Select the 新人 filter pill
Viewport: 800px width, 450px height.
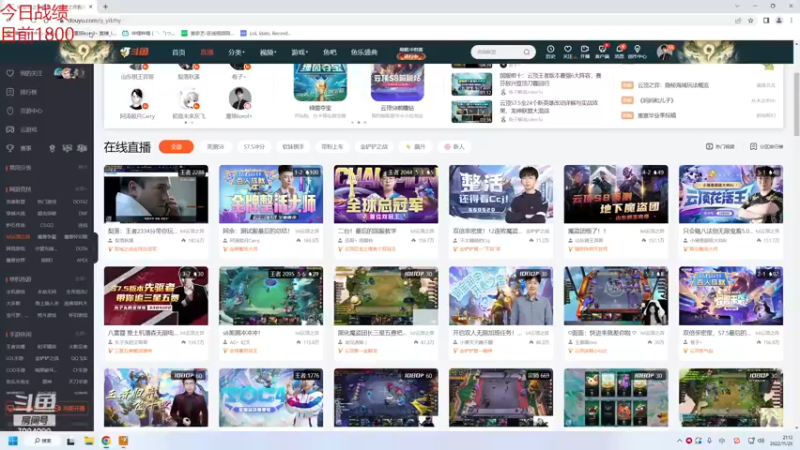[454, 147]
